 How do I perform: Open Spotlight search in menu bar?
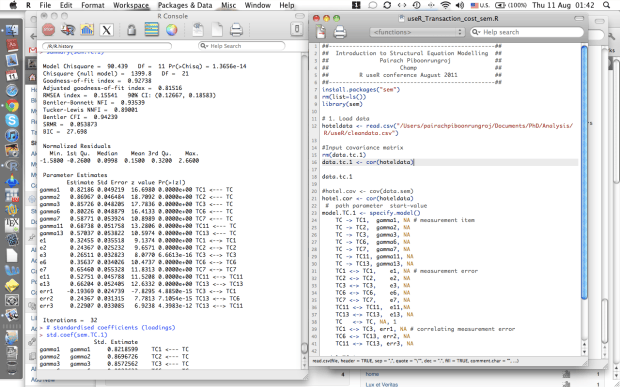[x=606, y=5]
